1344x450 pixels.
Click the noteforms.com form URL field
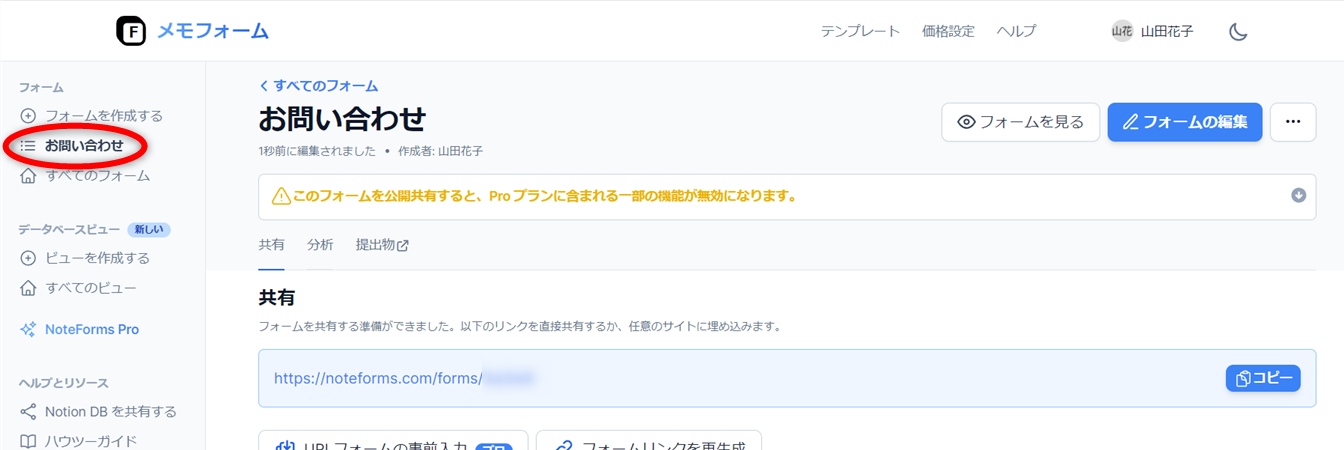[x=700, y=378]
